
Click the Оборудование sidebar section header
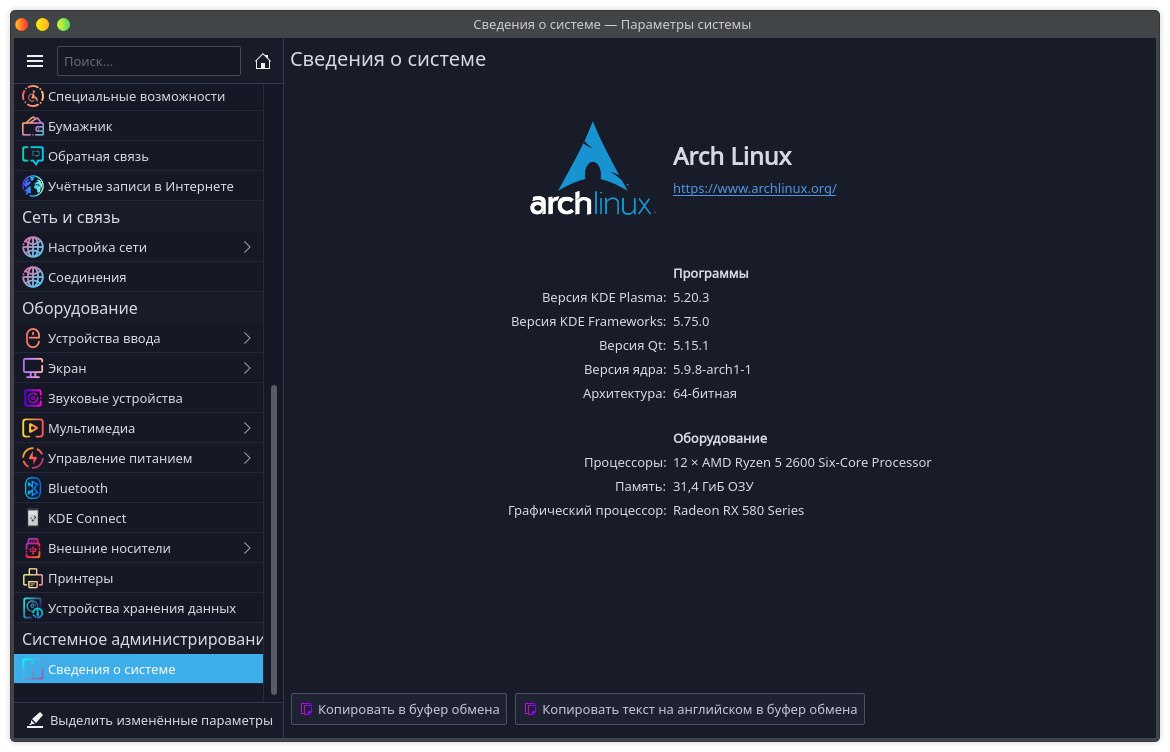tap(80, 308)
